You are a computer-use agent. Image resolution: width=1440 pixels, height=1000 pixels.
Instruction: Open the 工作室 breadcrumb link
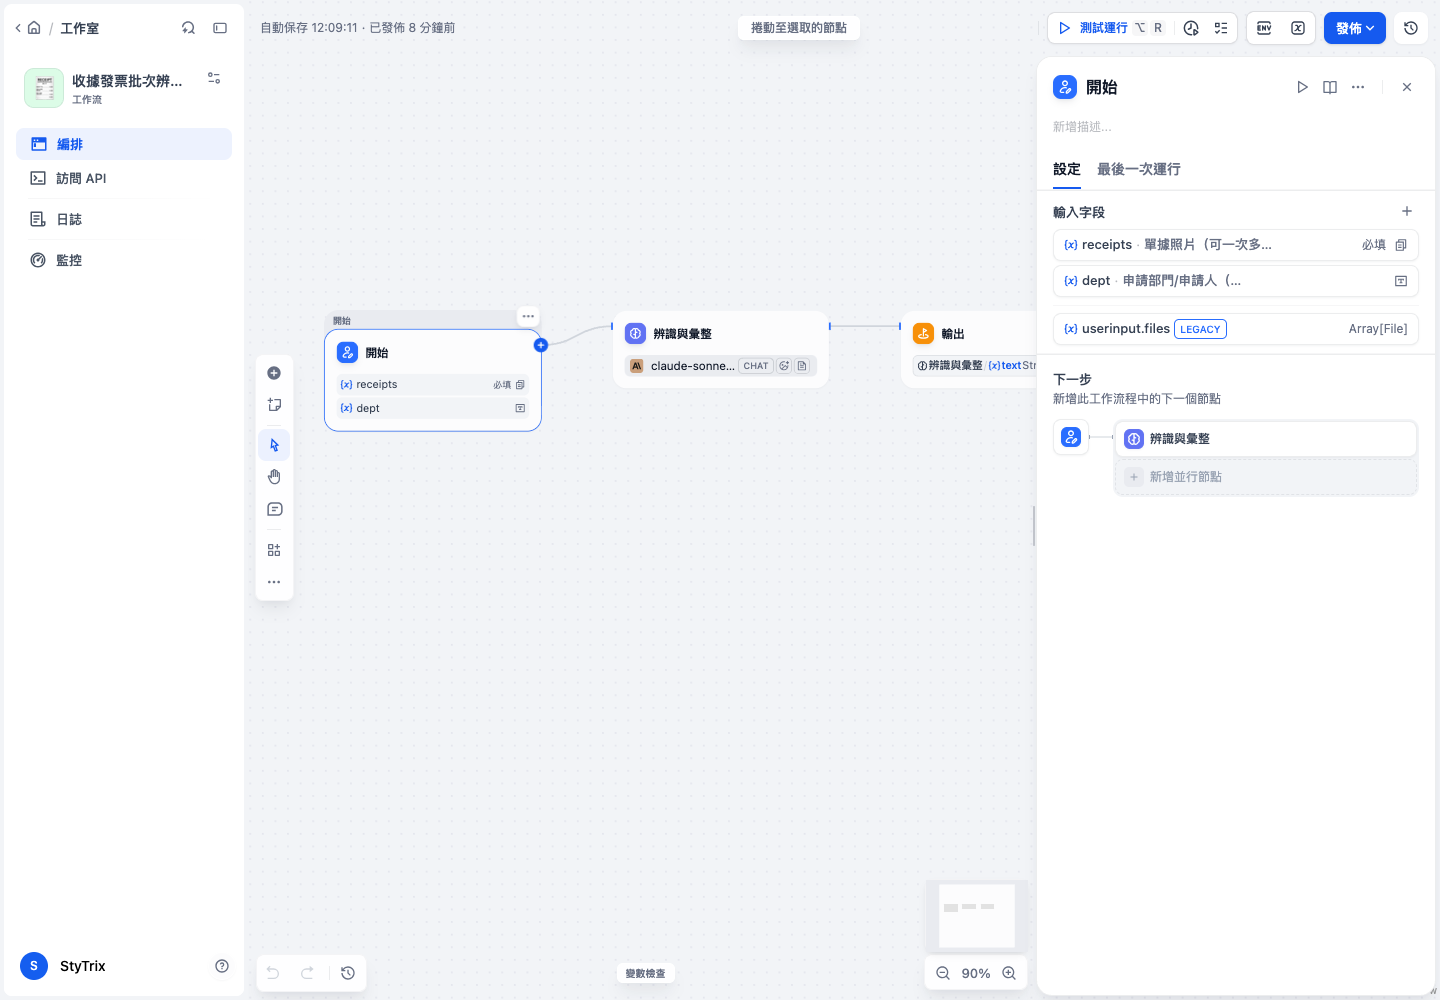tap(79, 28)
